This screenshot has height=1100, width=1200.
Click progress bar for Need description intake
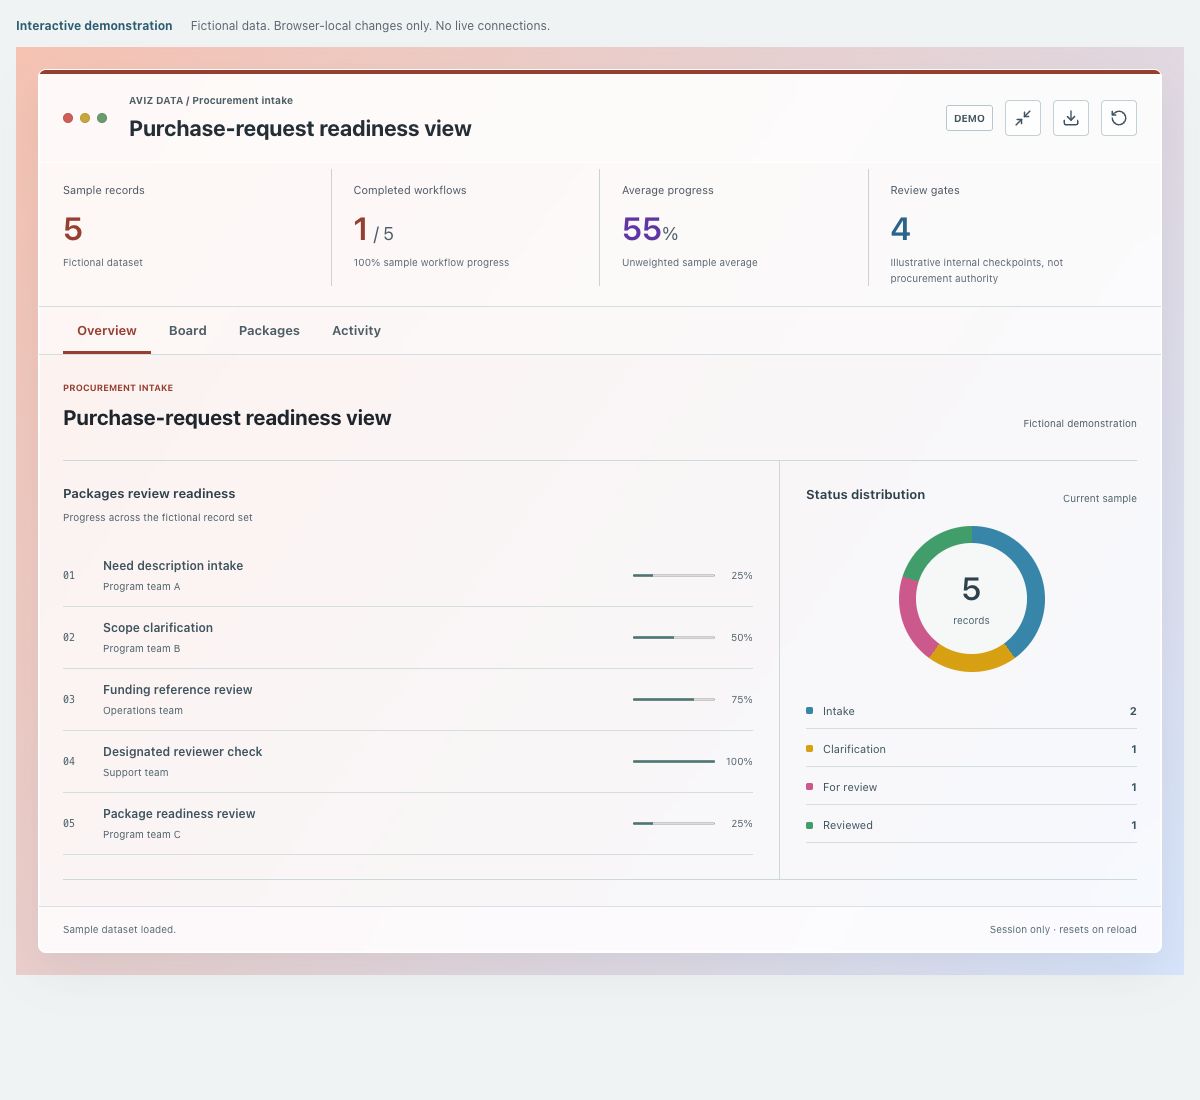674,576
